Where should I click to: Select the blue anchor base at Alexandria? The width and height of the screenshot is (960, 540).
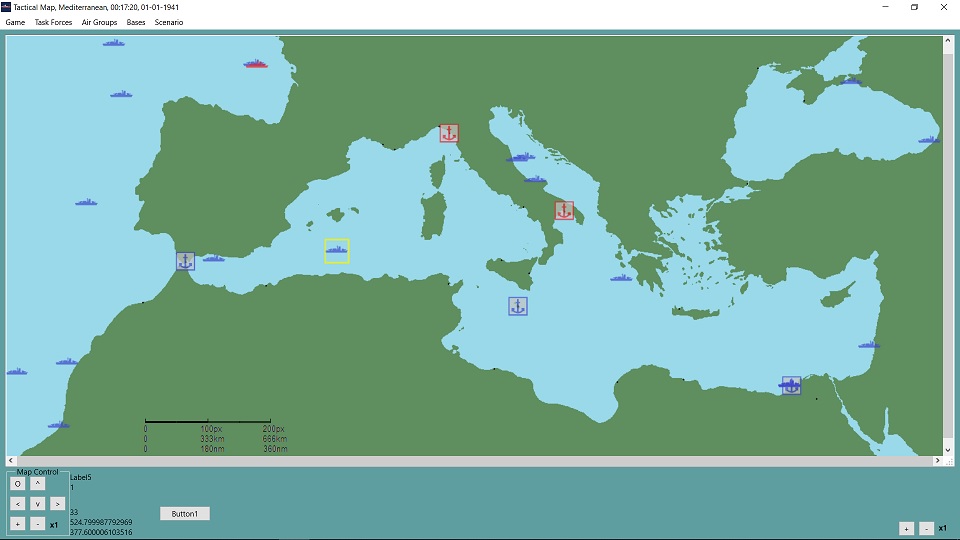pyautogui.click(x=791, y=385)
